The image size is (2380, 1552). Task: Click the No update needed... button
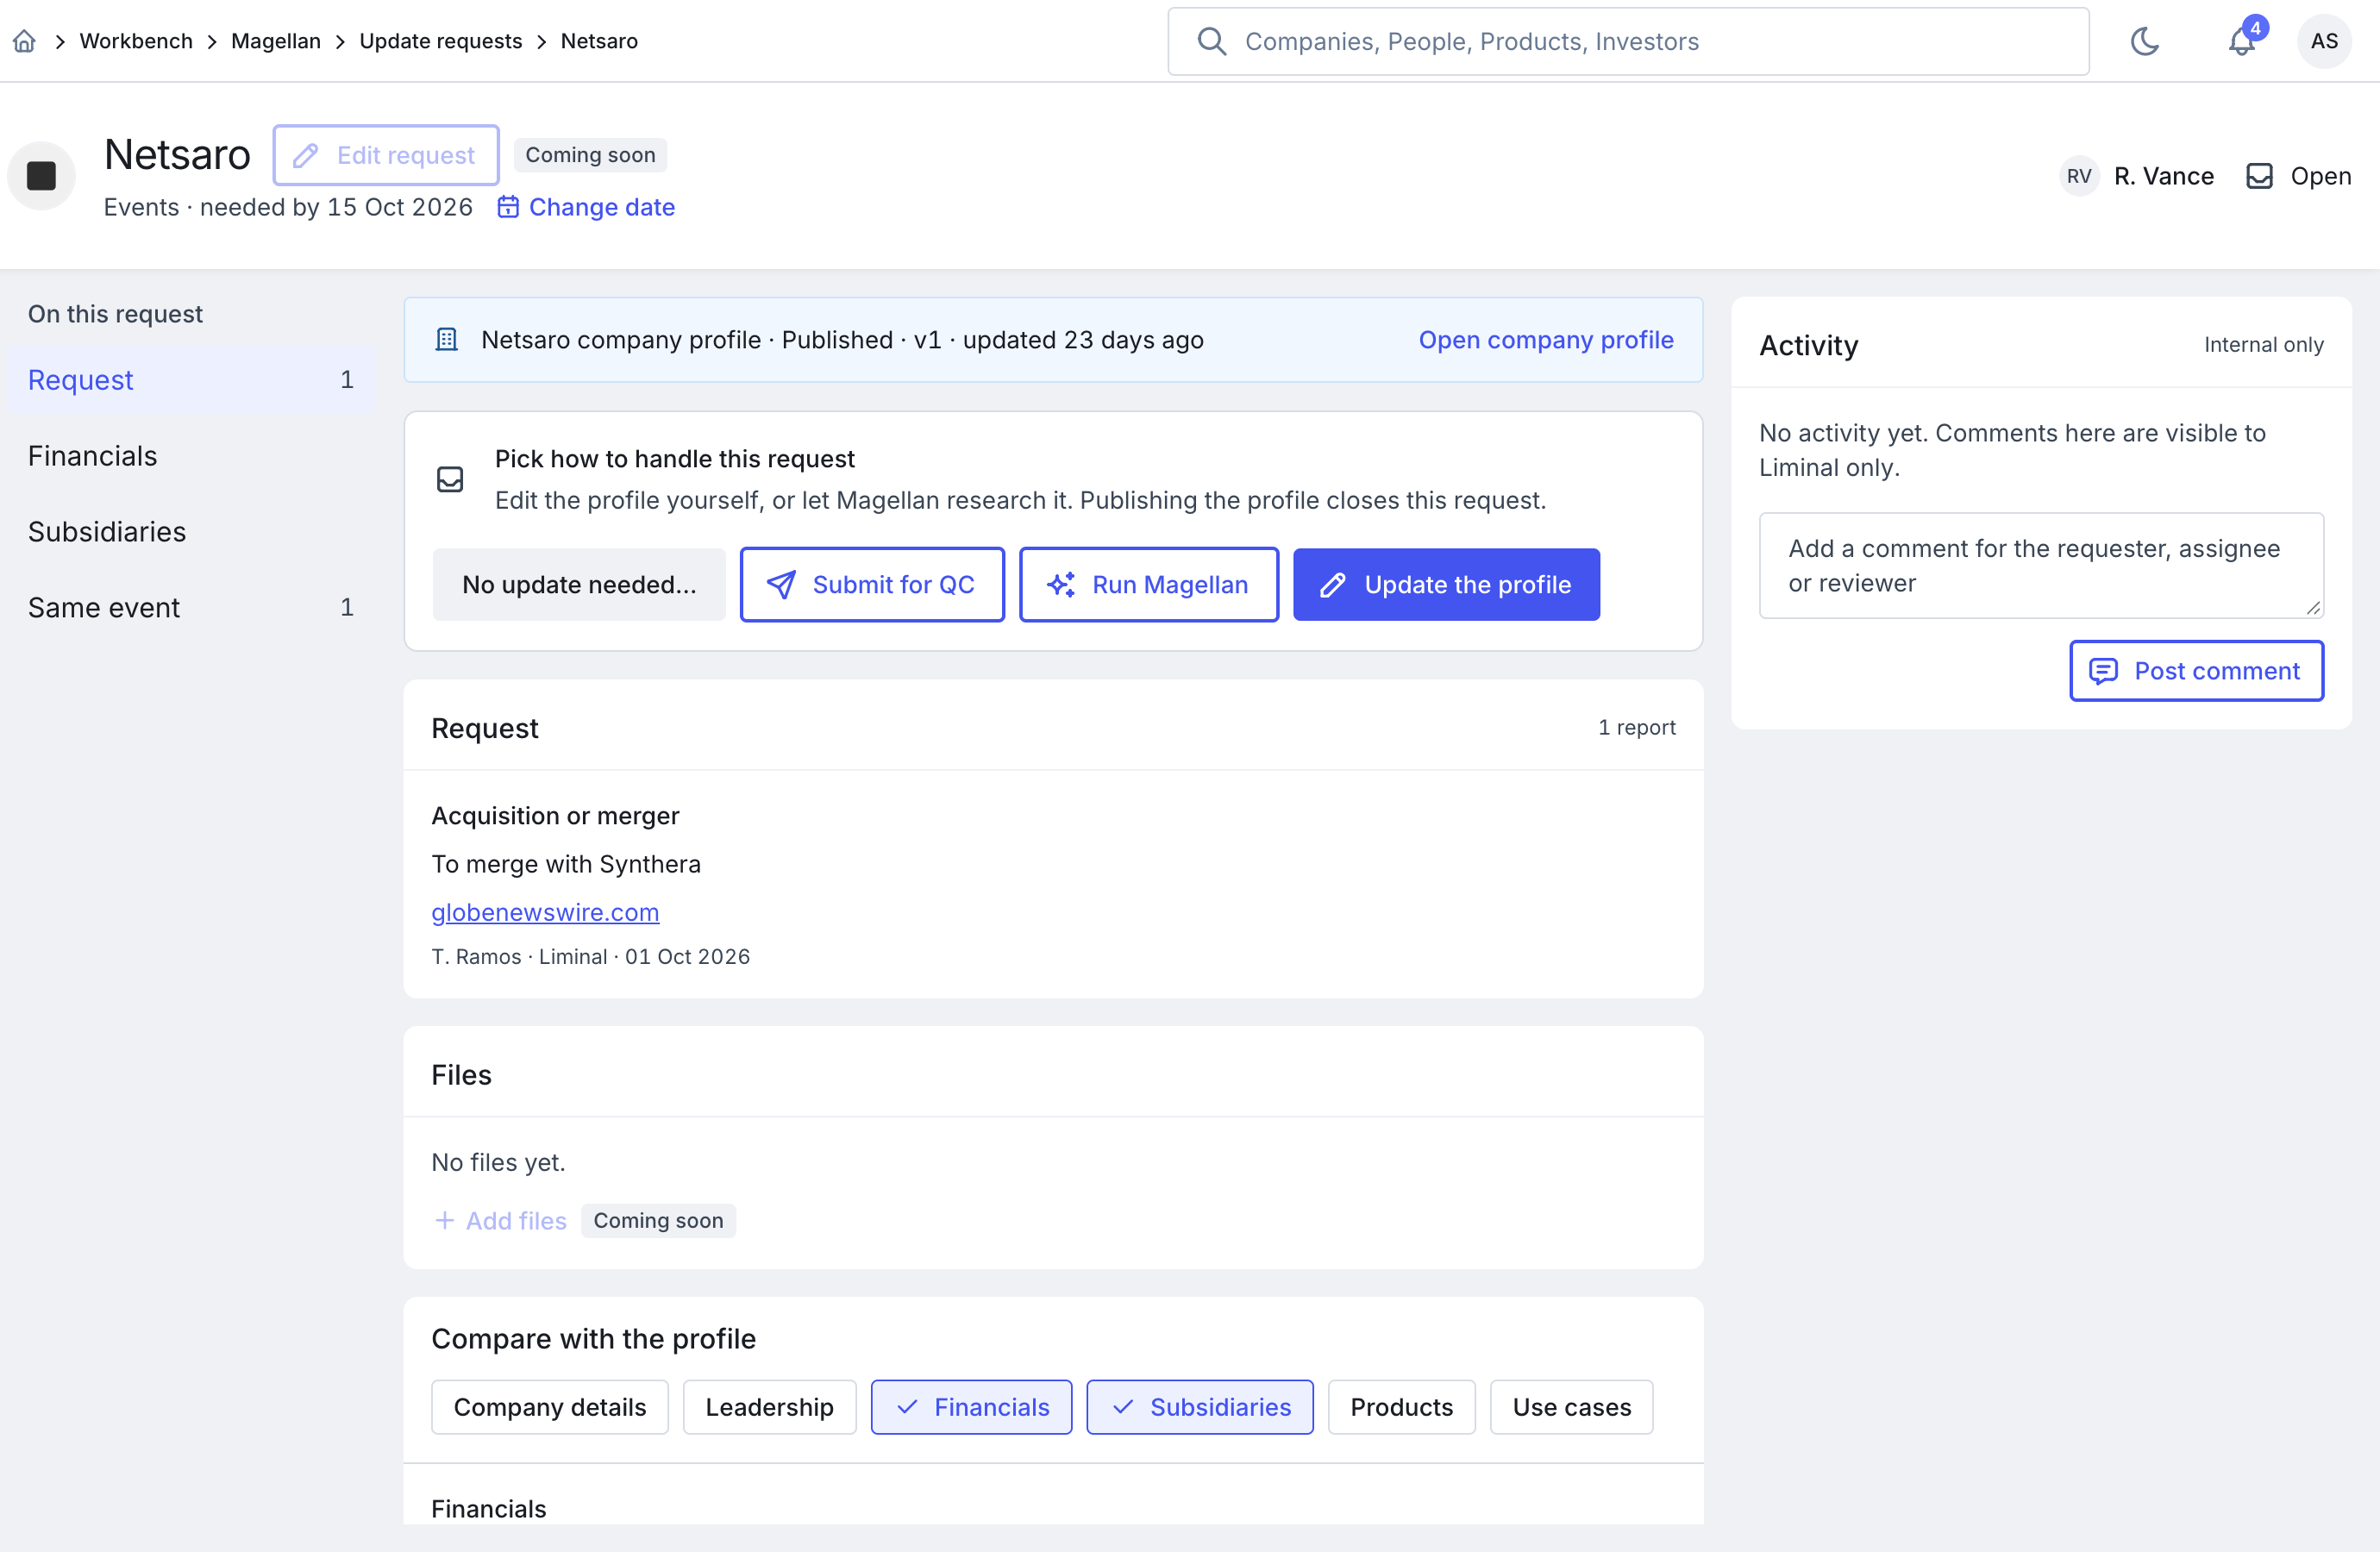(x=579, y=584)
